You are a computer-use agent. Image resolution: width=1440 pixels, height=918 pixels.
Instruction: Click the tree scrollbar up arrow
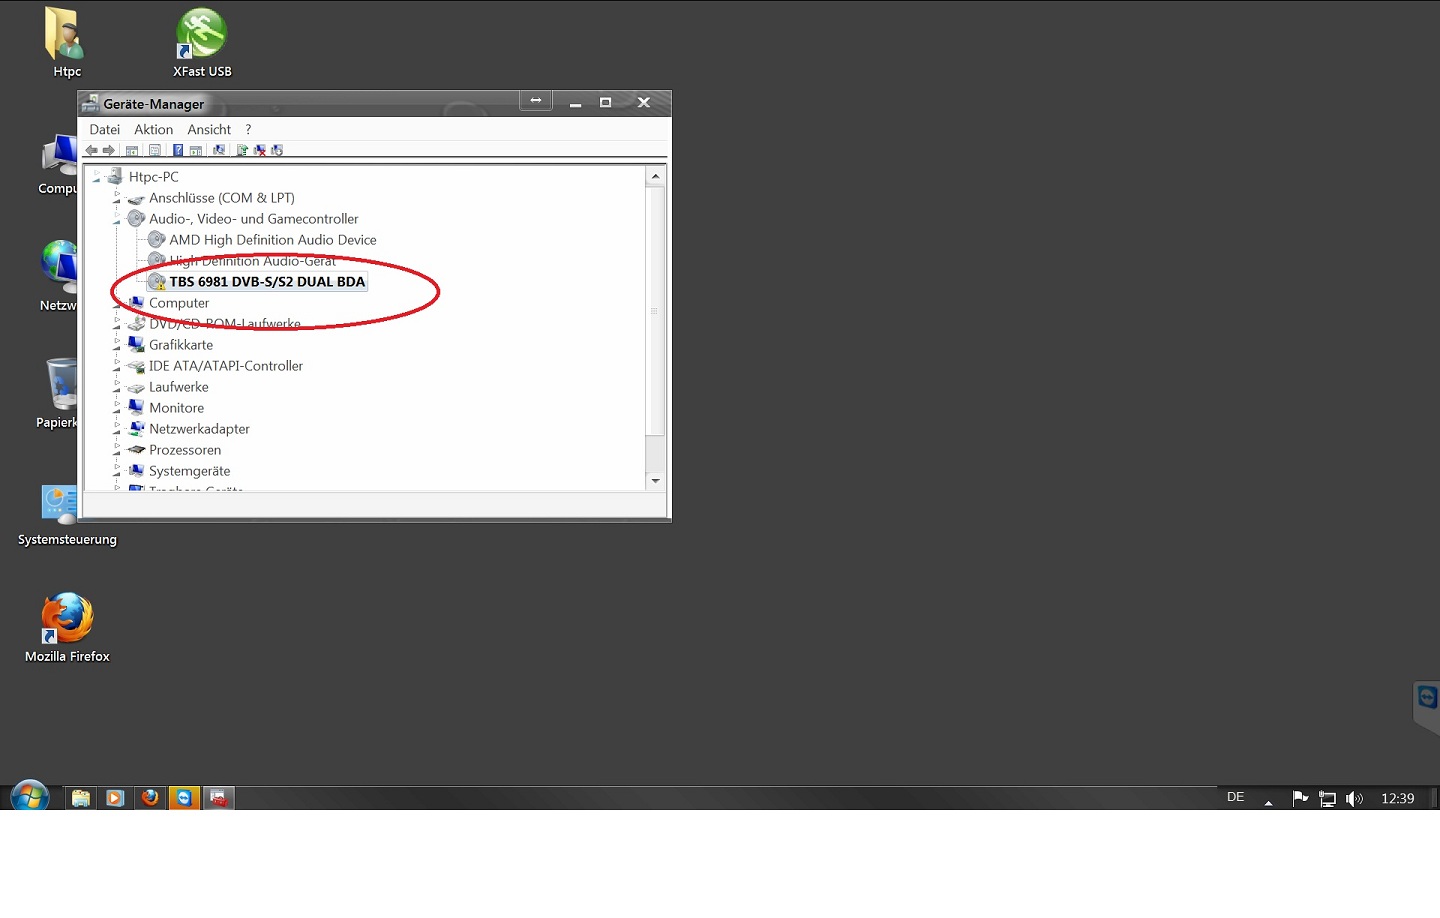click(x=655, y=176)
